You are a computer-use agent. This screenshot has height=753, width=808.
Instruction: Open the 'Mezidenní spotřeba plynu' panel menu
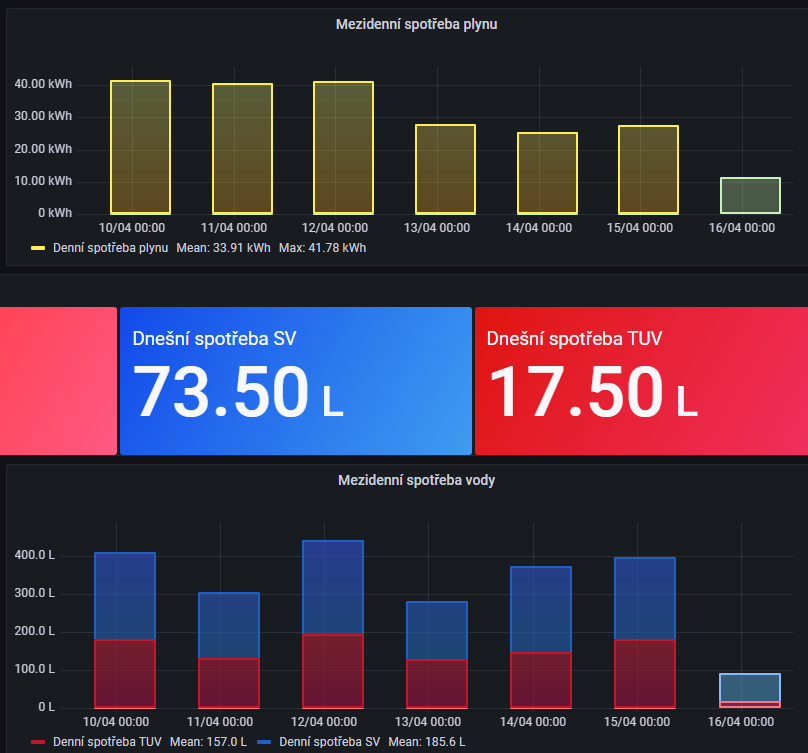(x=415, y=24)
